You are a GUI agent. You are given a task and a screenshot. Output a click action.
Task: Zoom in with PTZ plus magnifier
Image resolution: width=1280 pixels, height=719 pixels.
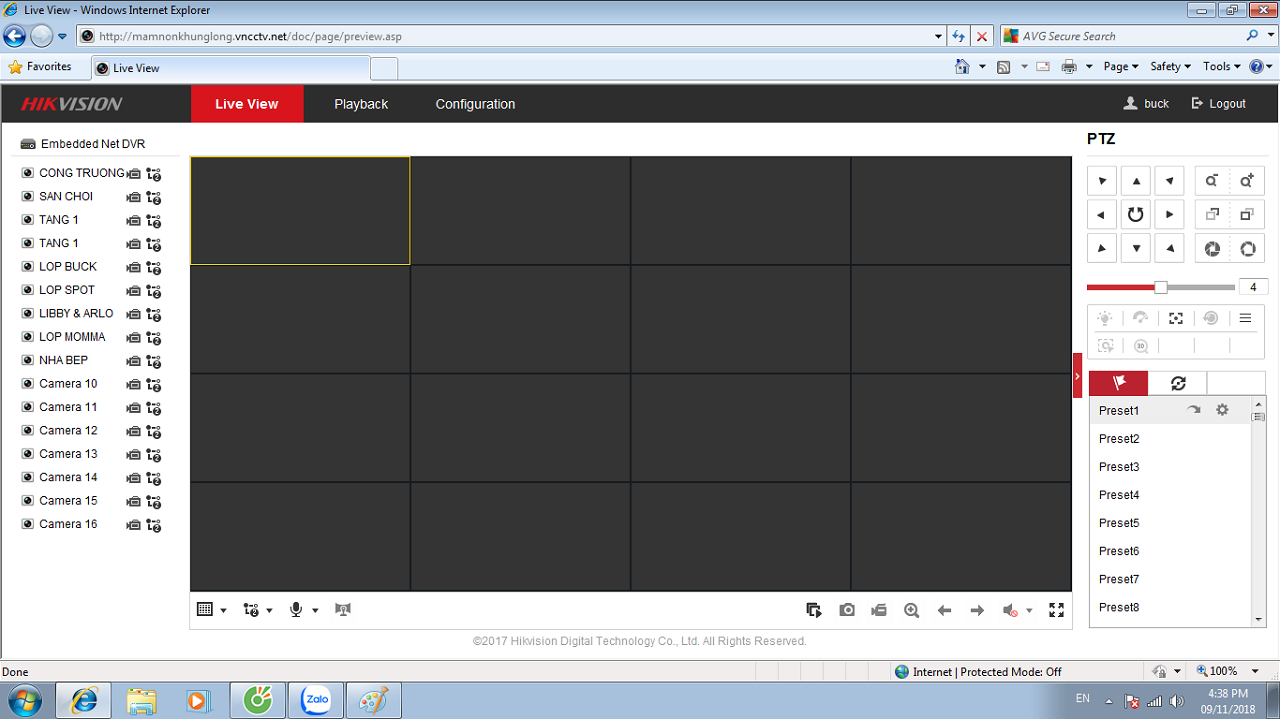coord(1246,181)
